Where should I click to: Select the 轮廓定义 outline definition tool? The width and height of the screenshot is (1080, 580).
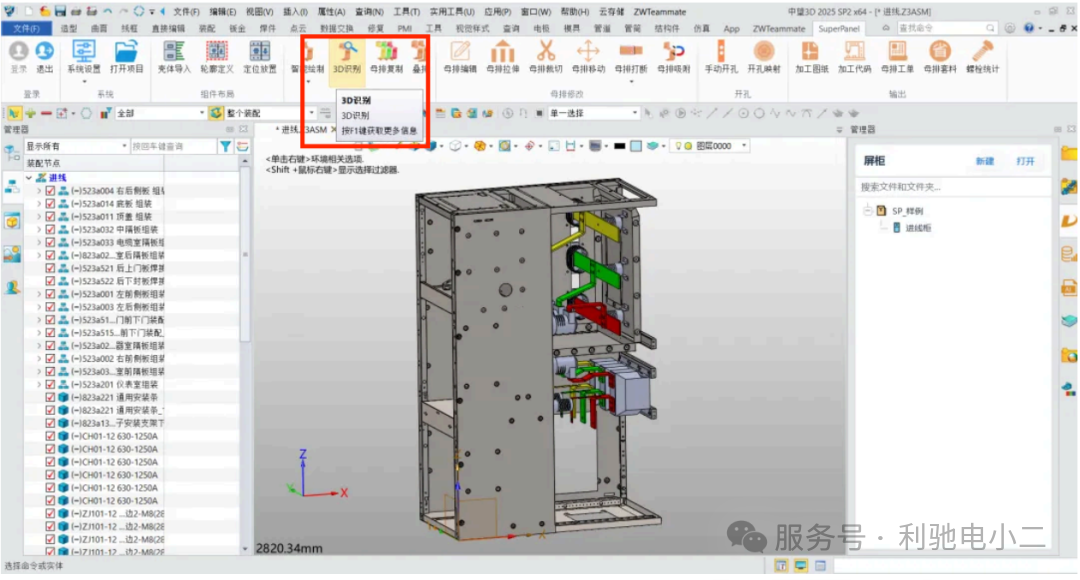(x=216, y=56)
